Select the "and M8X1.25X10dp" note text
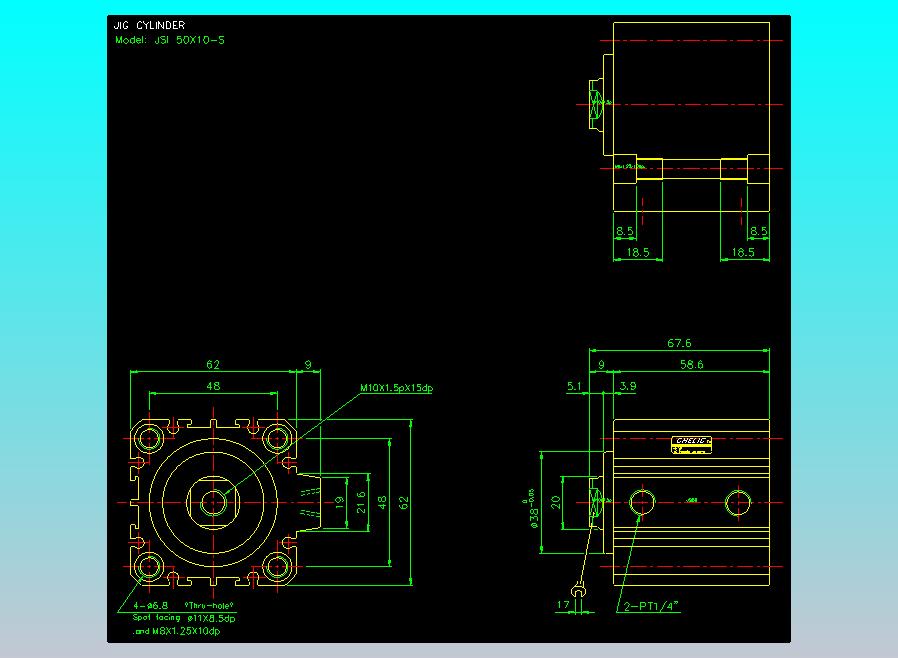The image size is (898, 658). 177,631
